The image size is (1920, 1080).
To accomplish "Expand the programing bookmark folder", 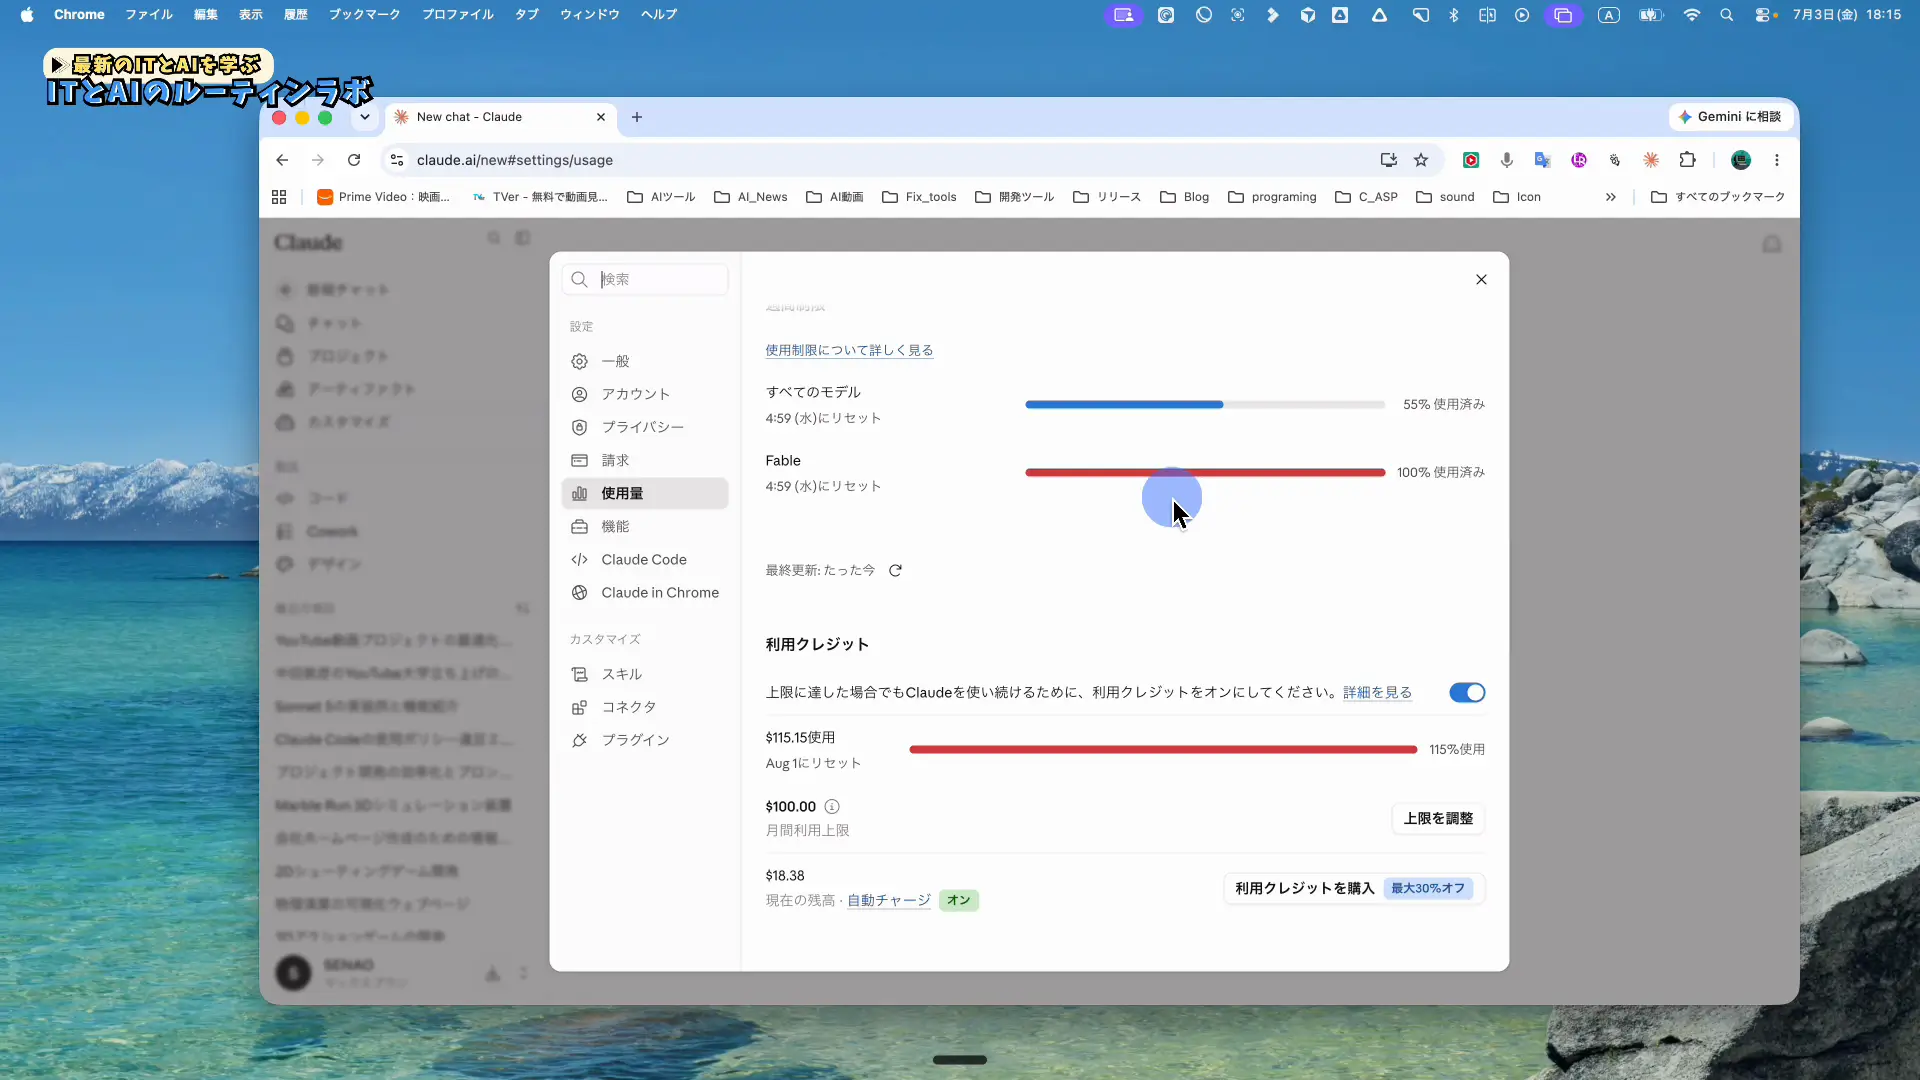I will 1272,197.
